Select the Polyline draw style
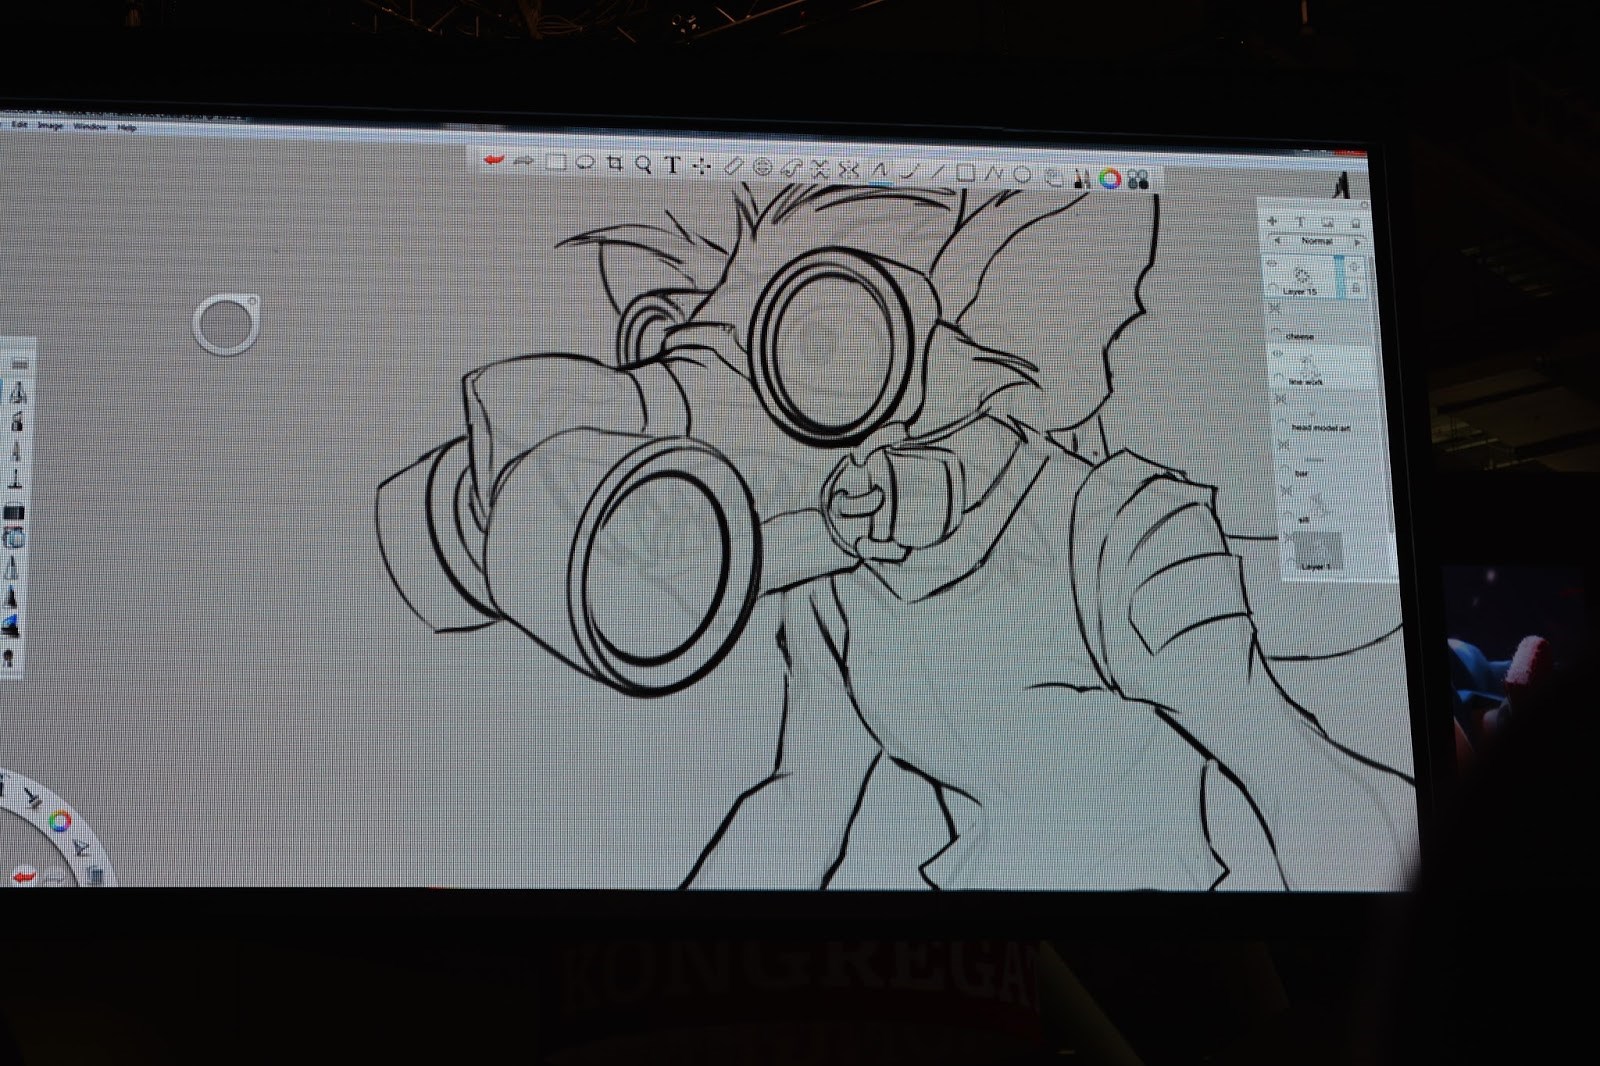Viewport: 1600px width, 1066px height. [993, 174]
